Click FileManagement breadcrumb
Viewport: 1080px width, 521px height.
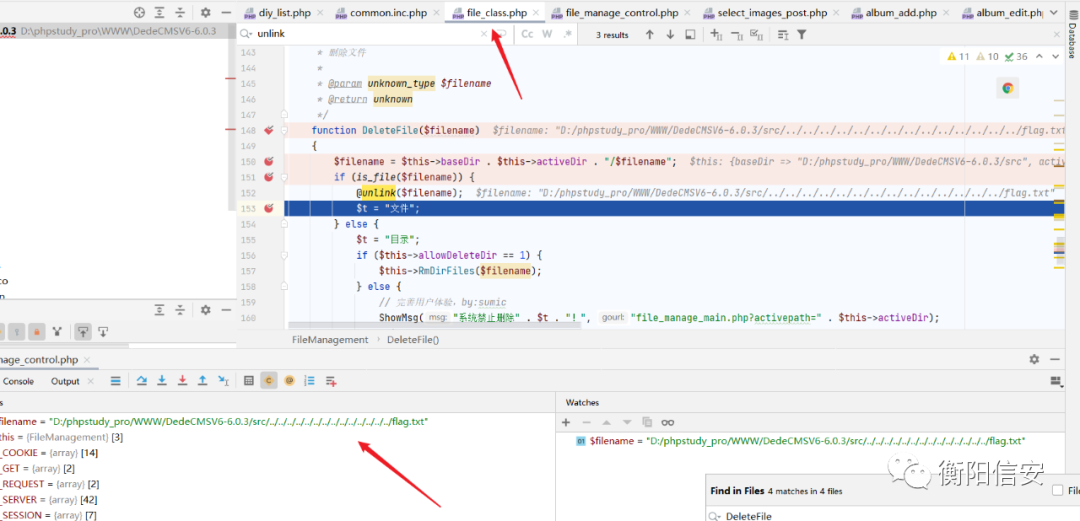pyautogui.click(x=330, y=339)
